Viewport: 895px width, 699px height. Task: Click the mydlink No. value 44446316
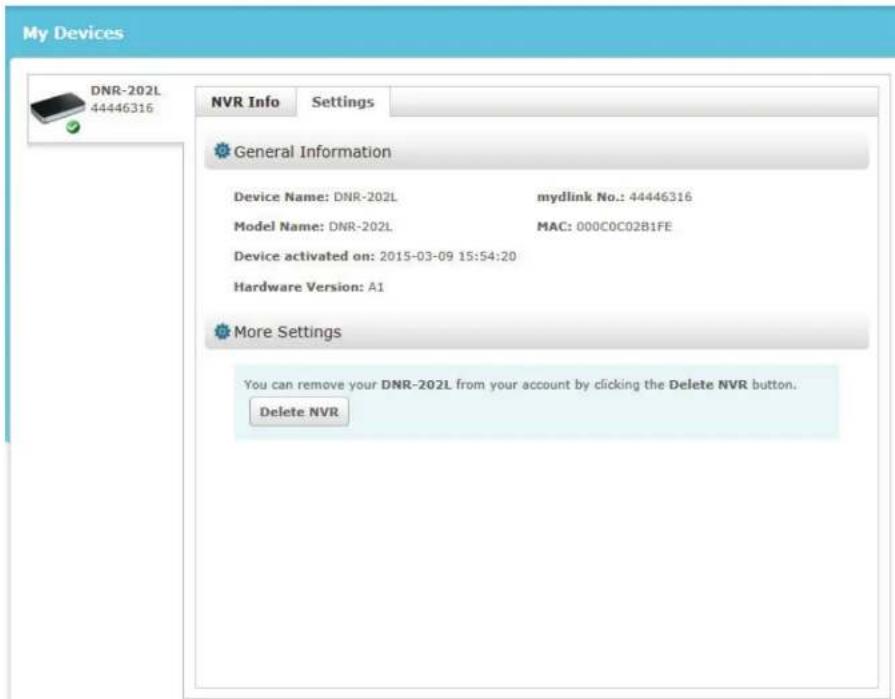(x=660, y=197)
